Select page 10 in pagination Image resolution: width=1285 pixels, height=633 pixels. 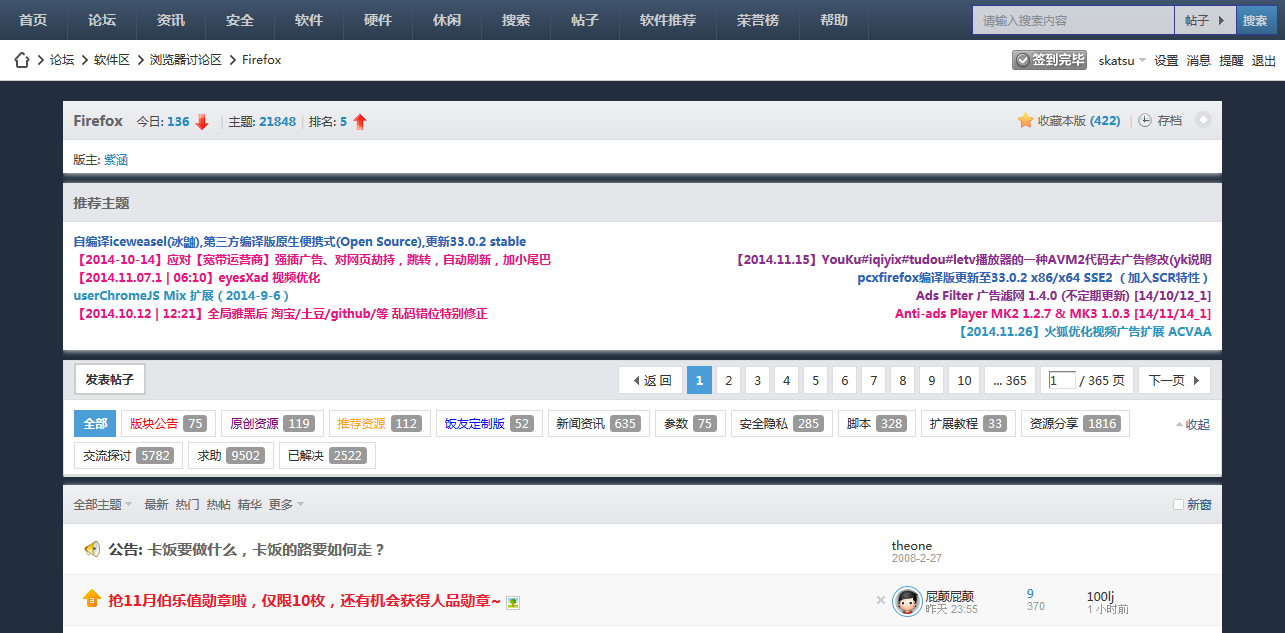(x=964, y=380)
